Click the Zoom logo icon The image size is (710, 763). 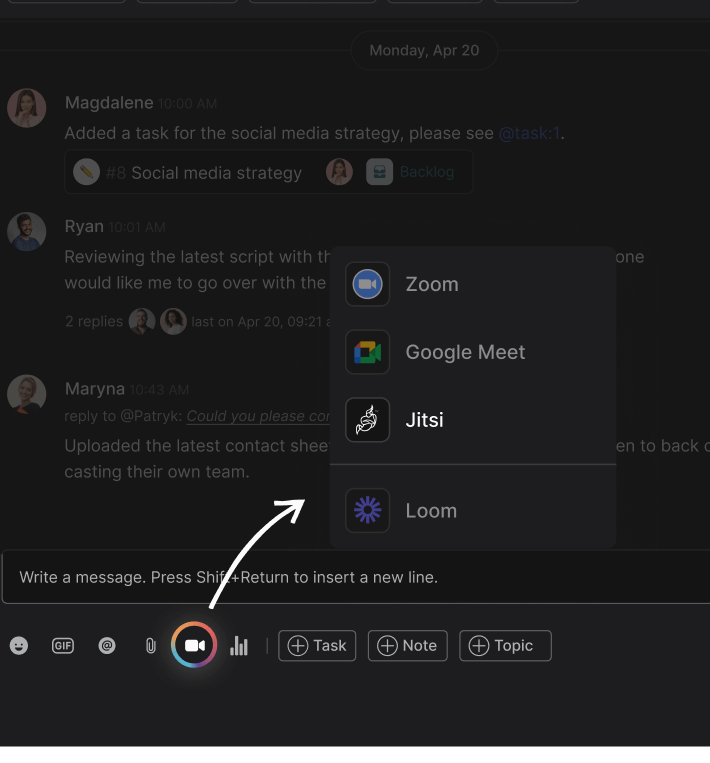tap(367, 284)
